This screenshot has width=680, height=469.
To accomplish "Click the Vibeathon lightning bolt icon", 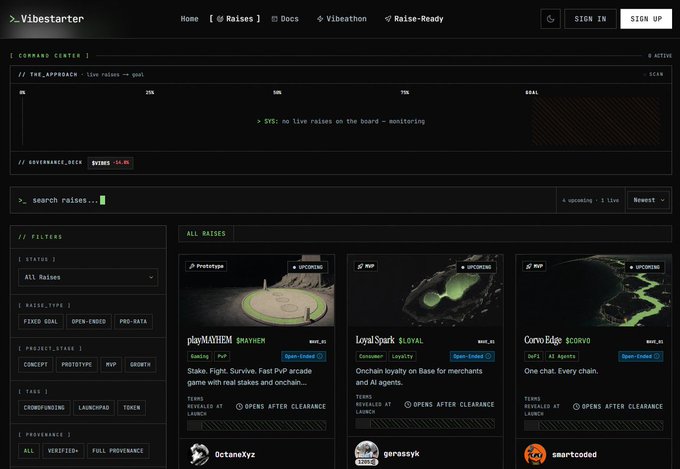I will point(320,19).
